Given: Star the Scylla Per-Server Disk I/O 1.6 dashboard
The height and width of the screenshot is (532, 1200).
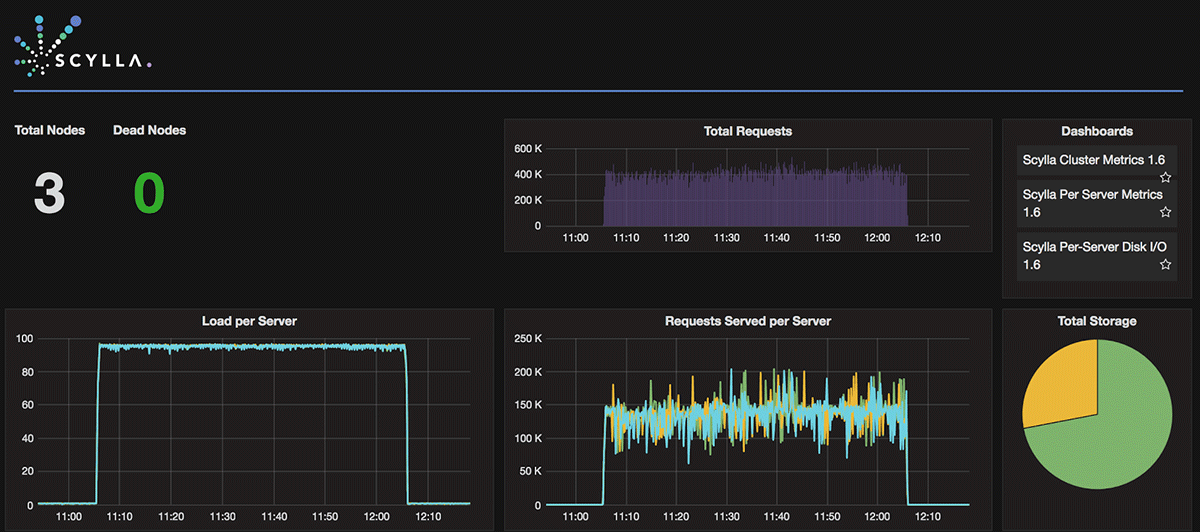Looking at the screenshot, I should [x=1165, y=264].
